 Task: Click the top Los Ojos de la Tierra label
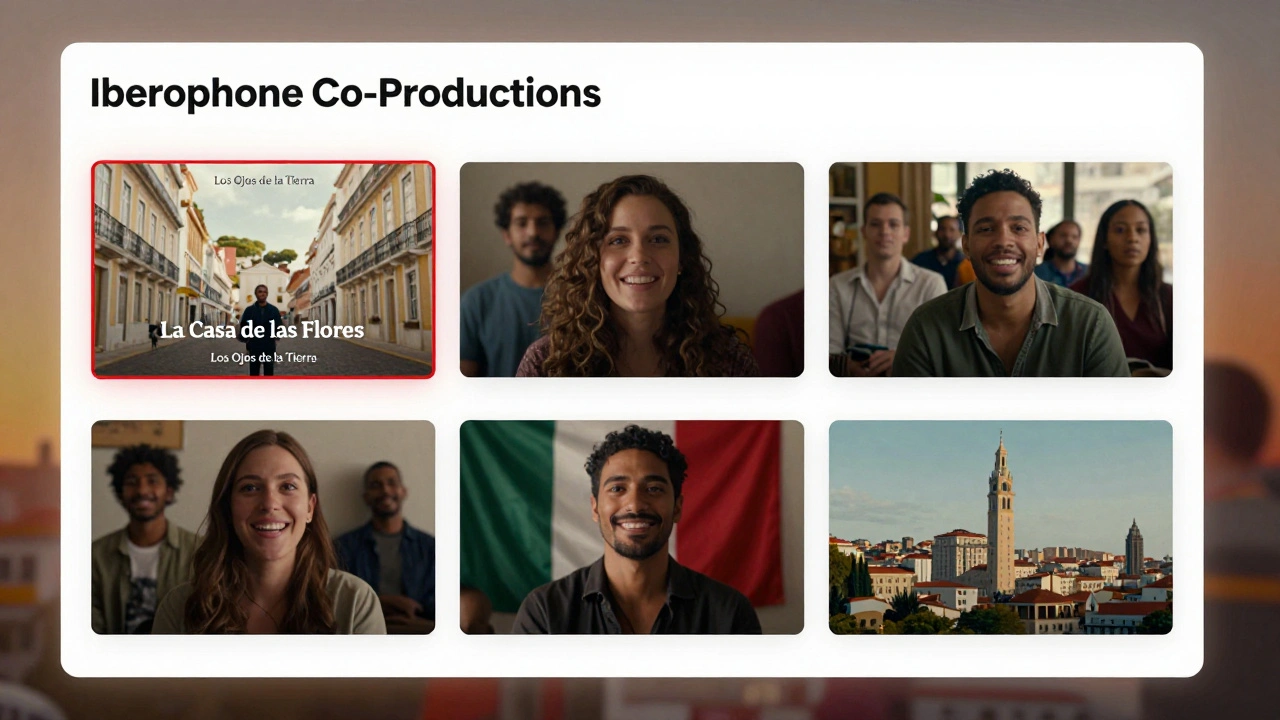(262, 180)
